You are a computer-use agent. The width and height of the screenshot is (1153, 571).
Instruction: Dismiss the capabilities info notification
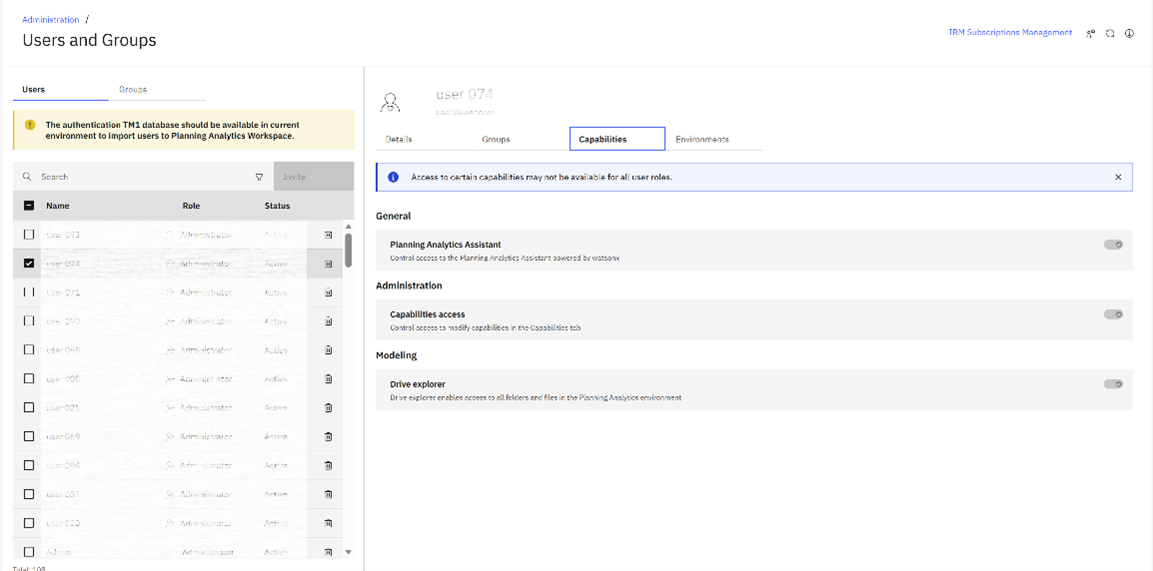(x=1118, y=177)
